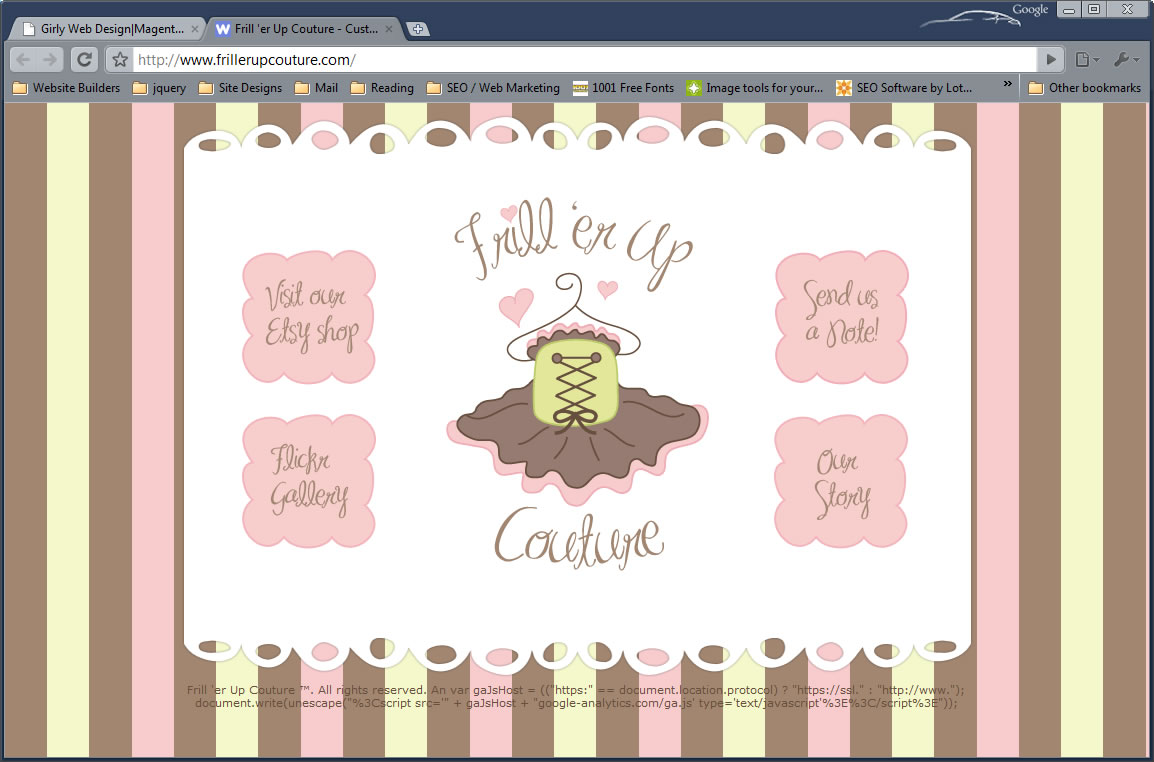Expand the bookmarks overflow chevron

click(x=1007, y=86)
